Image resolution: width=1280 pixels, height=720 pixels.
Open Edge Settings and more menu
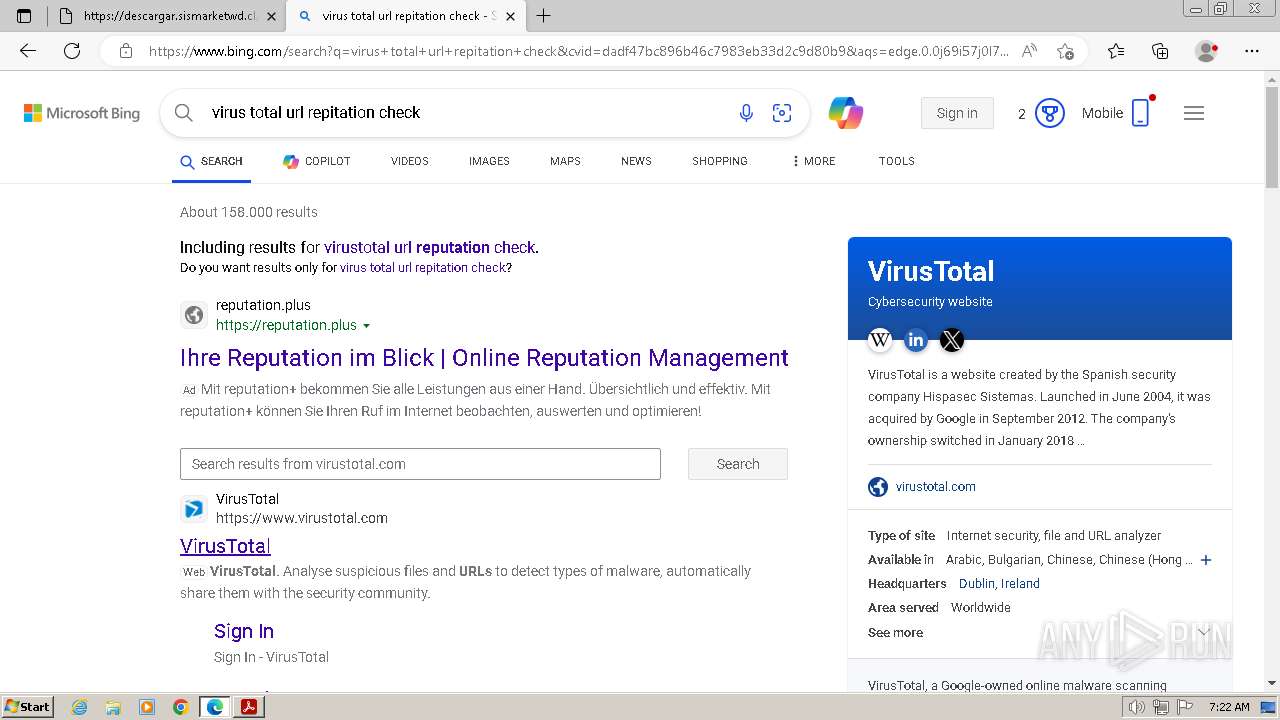tap(1252, 51)
